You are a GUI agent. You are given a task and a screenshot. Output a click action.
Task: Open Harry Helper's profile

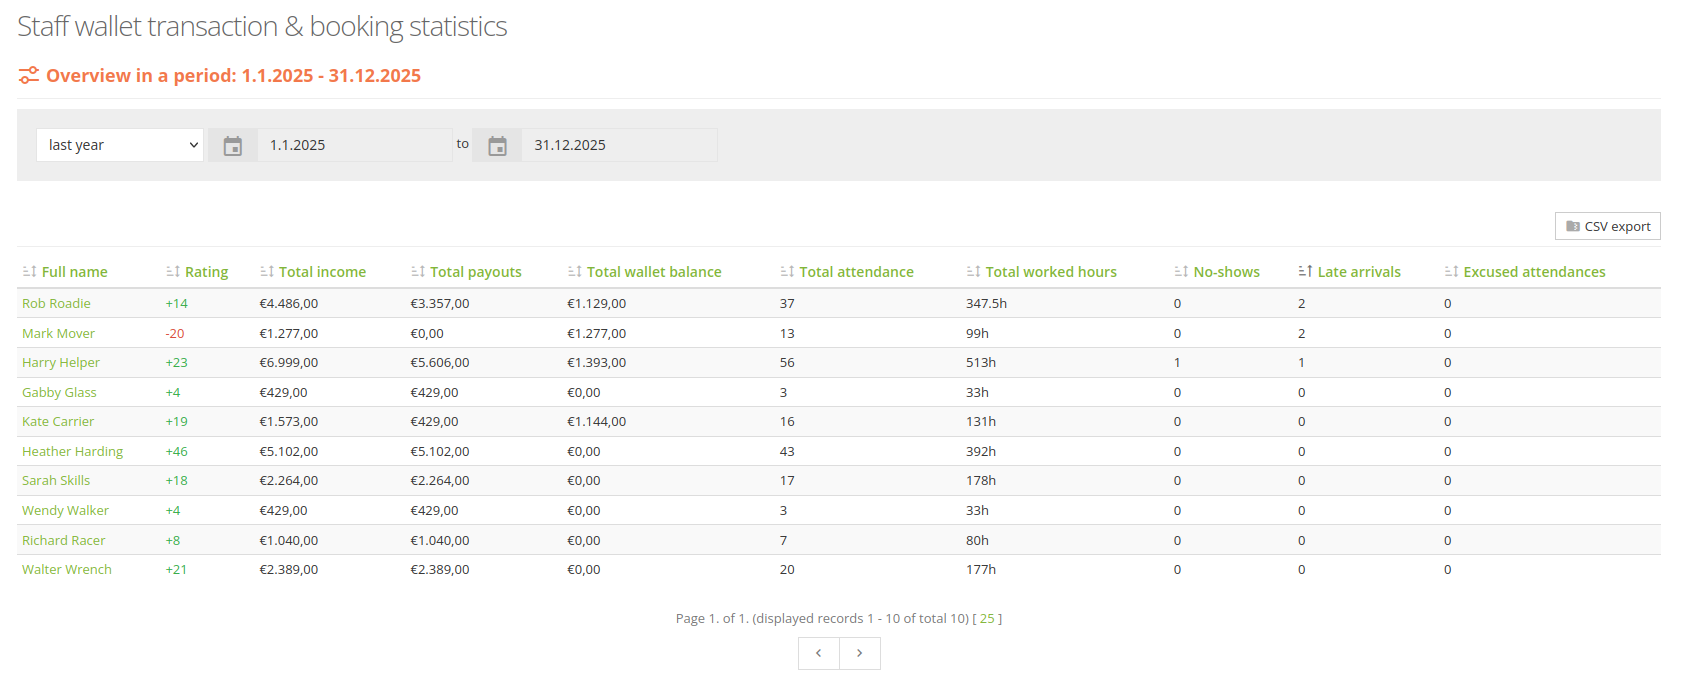[61, 363]
